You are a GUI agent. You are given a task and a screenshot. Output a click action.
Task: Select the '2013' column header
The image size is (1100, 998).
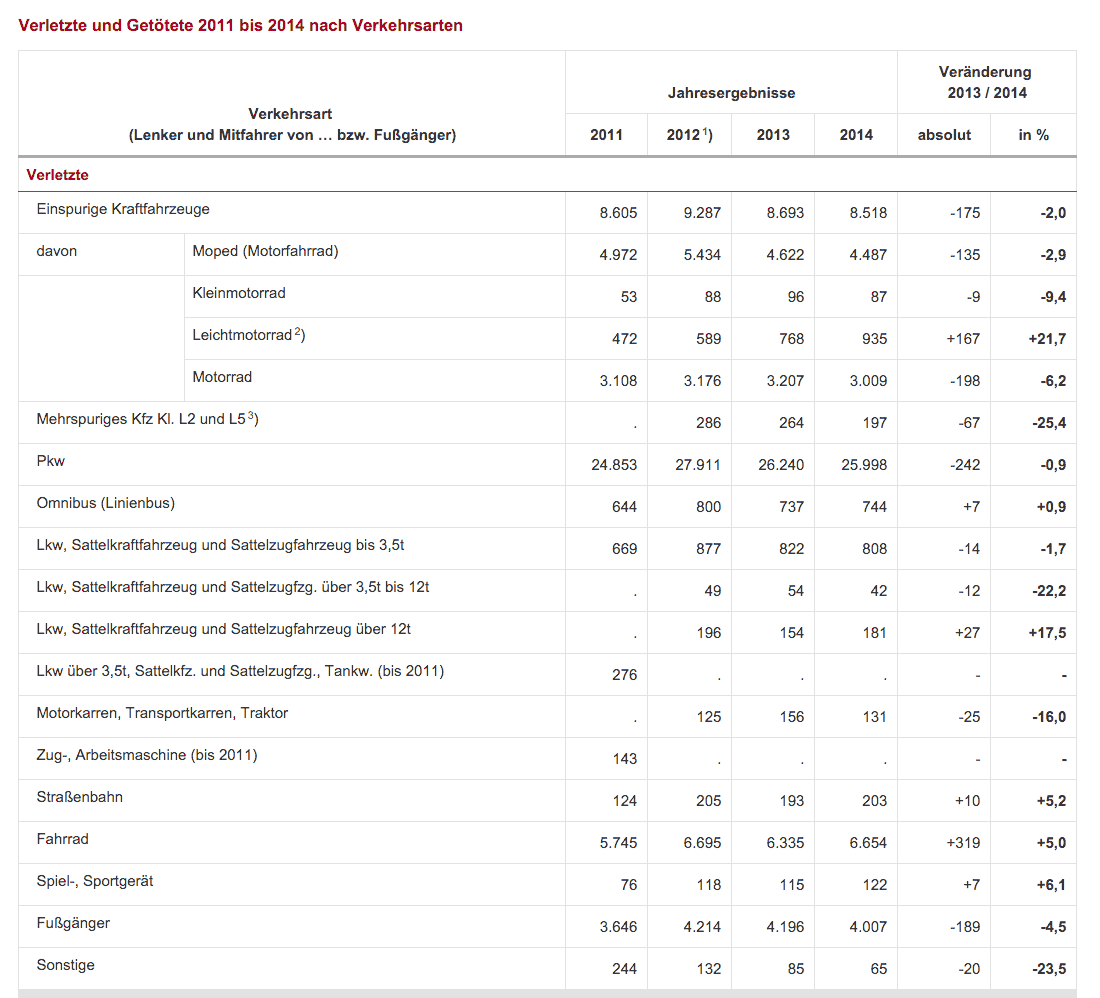(772, 134)
